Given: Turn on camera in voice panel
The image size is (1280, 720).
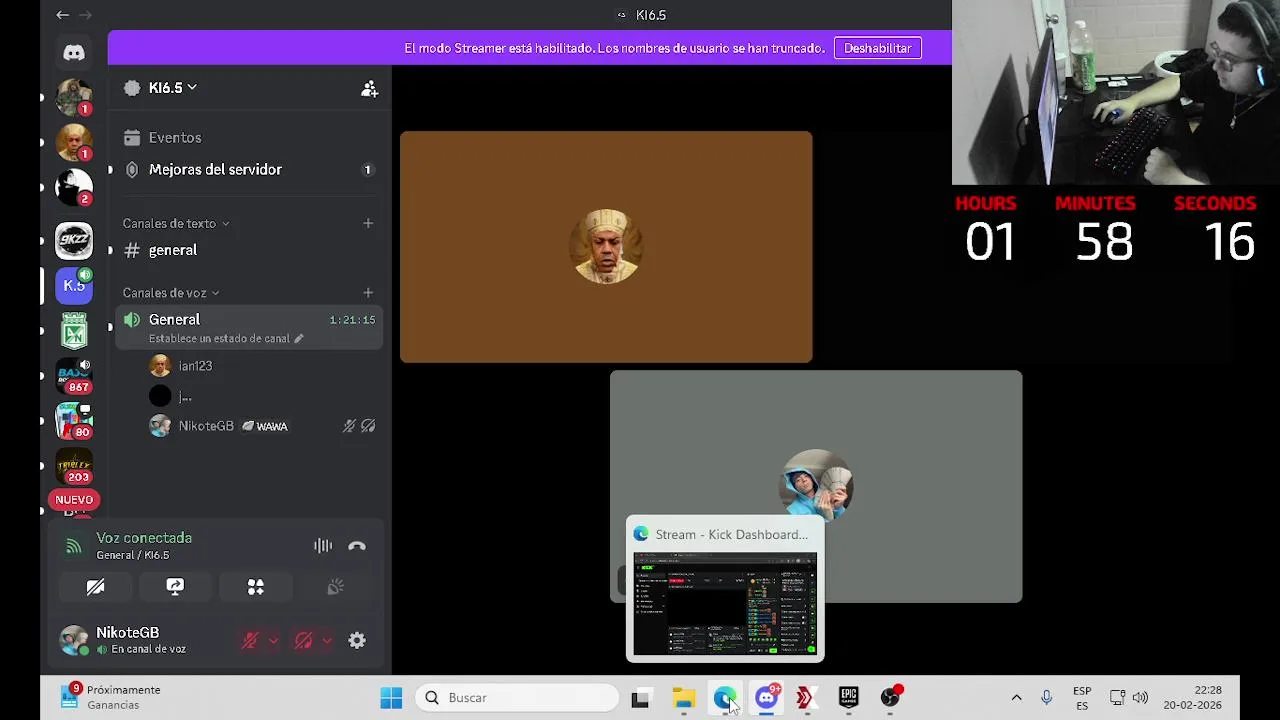Looking at the screenshot, I should tap(95, 588).
